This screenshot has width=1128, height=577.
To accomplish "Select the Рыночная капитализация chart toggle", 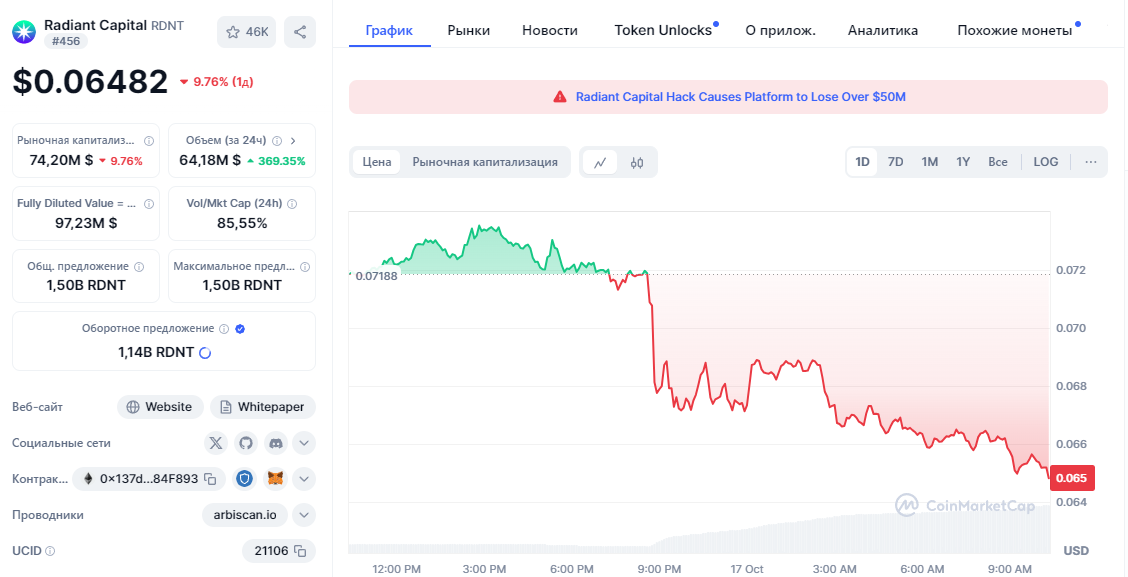I will (485, 162).
